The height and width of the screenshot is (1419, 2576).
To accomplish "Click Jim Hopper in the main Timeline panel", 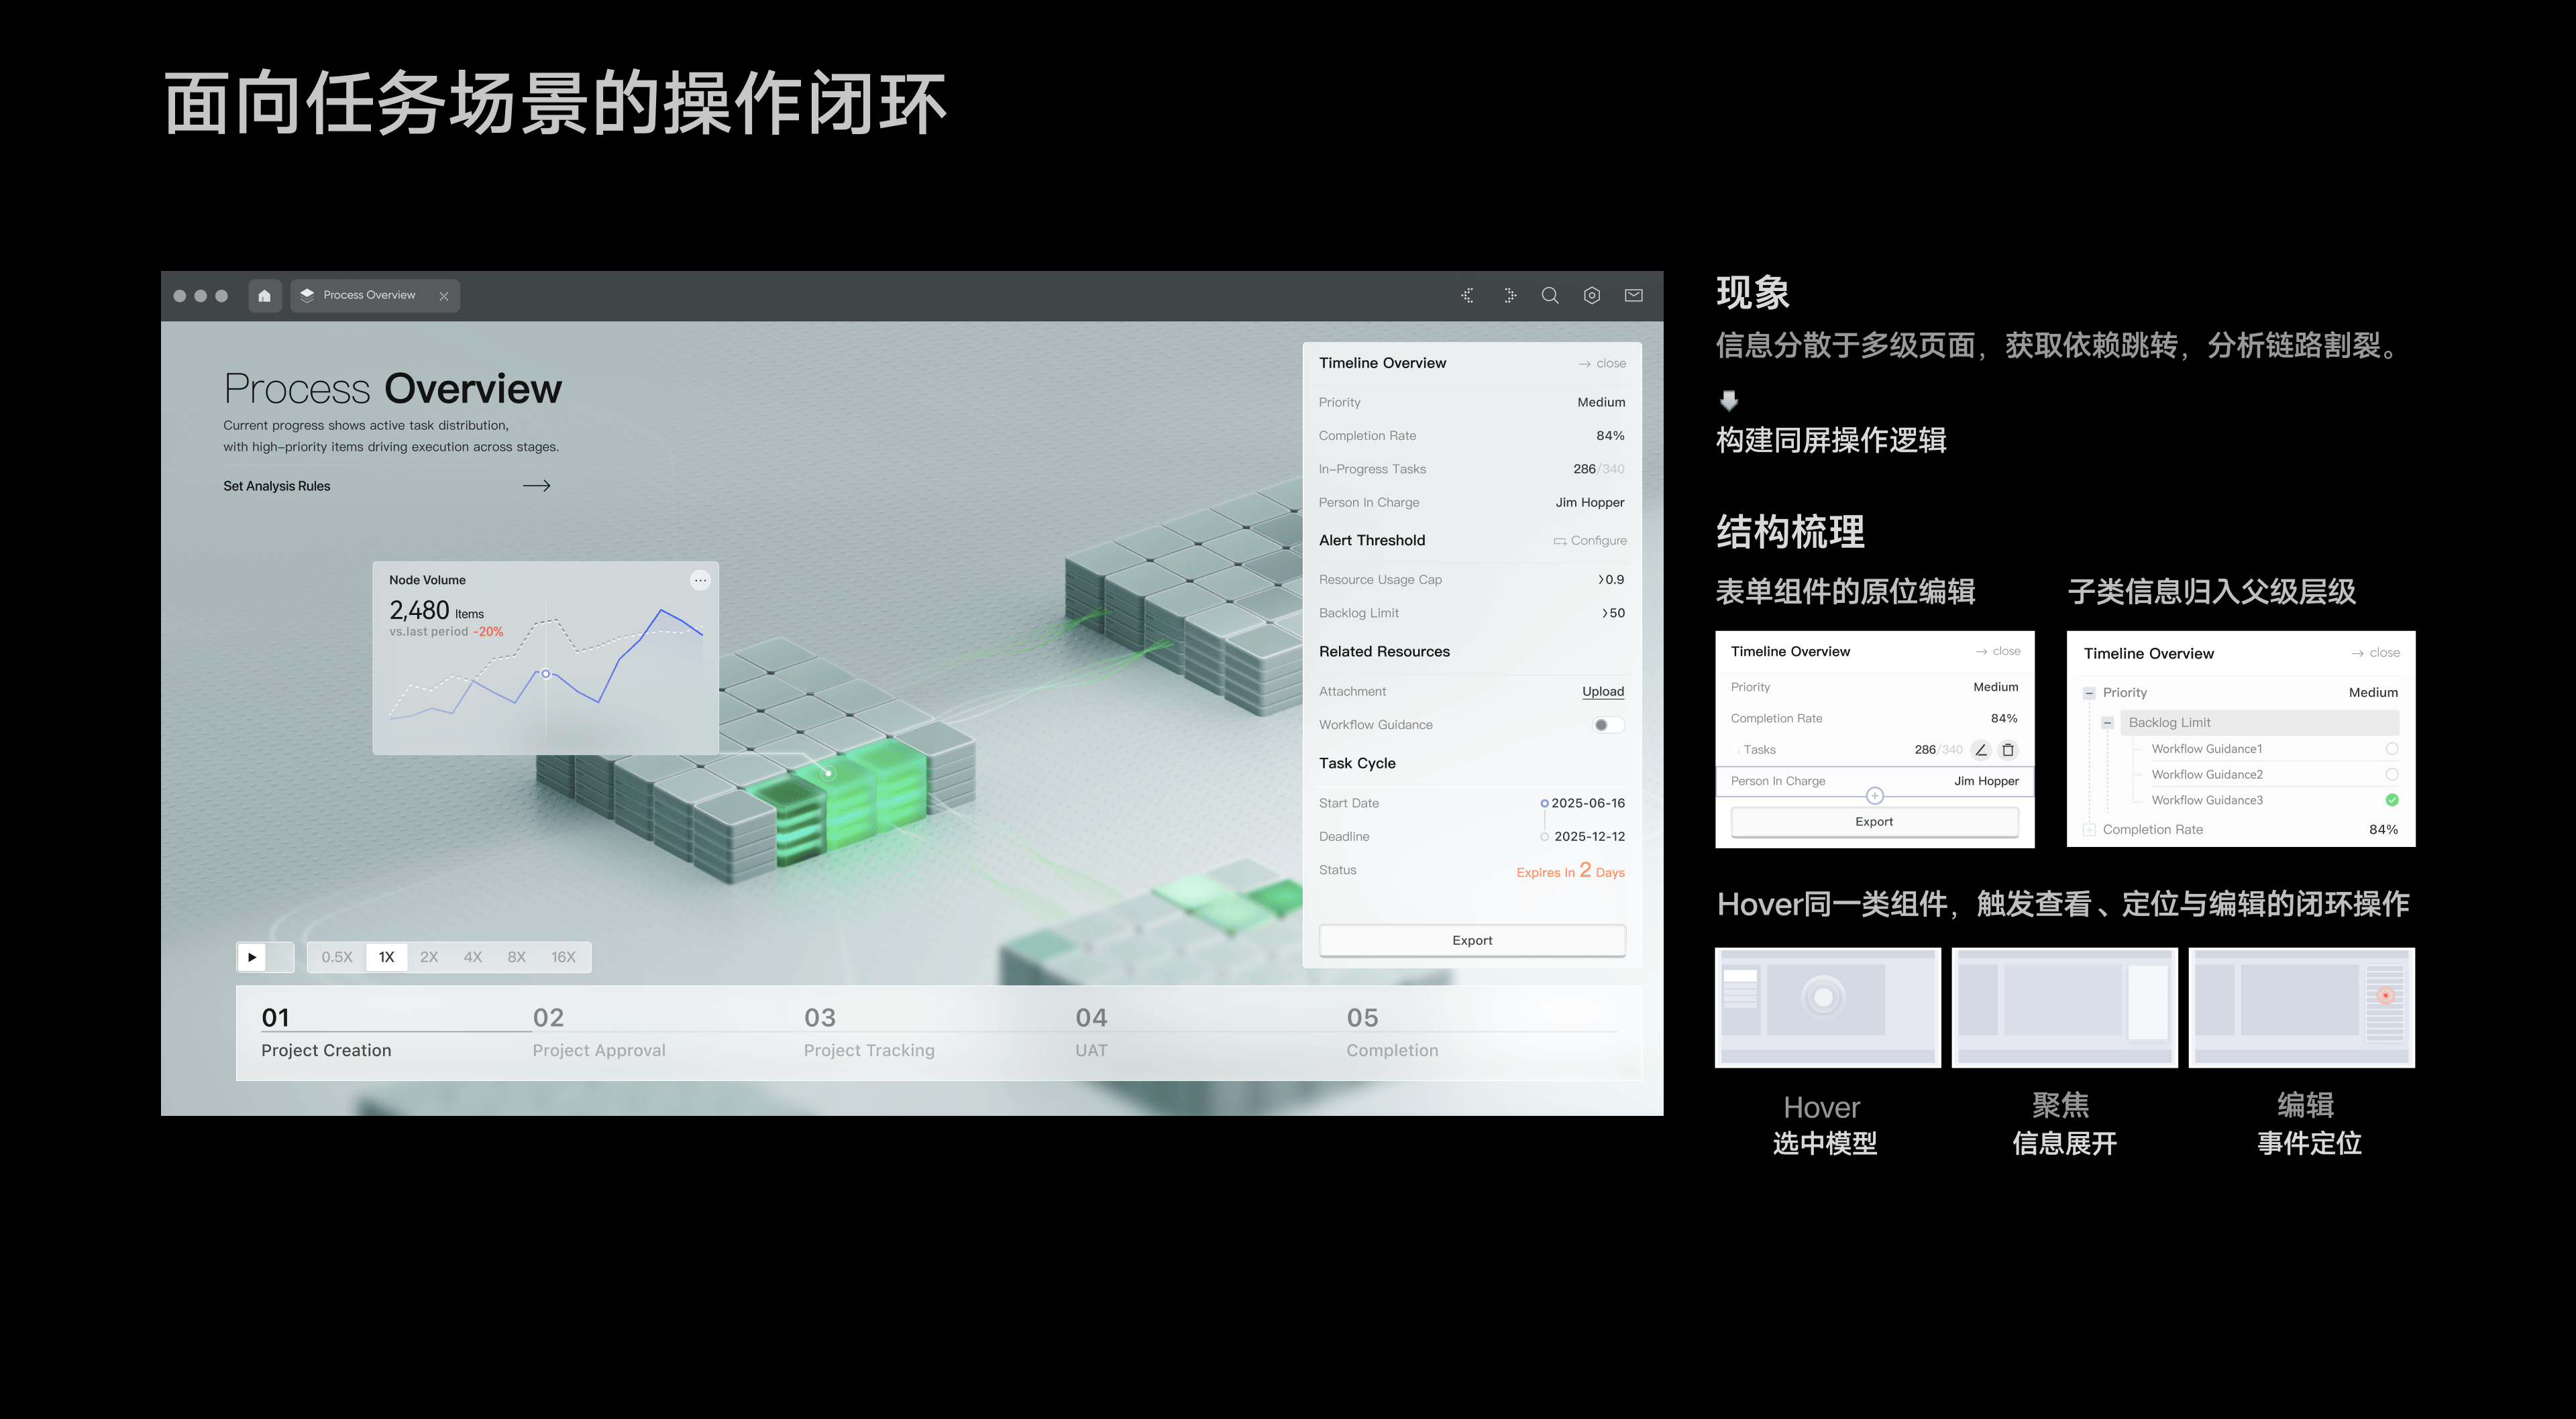I will coord(1589,503).
